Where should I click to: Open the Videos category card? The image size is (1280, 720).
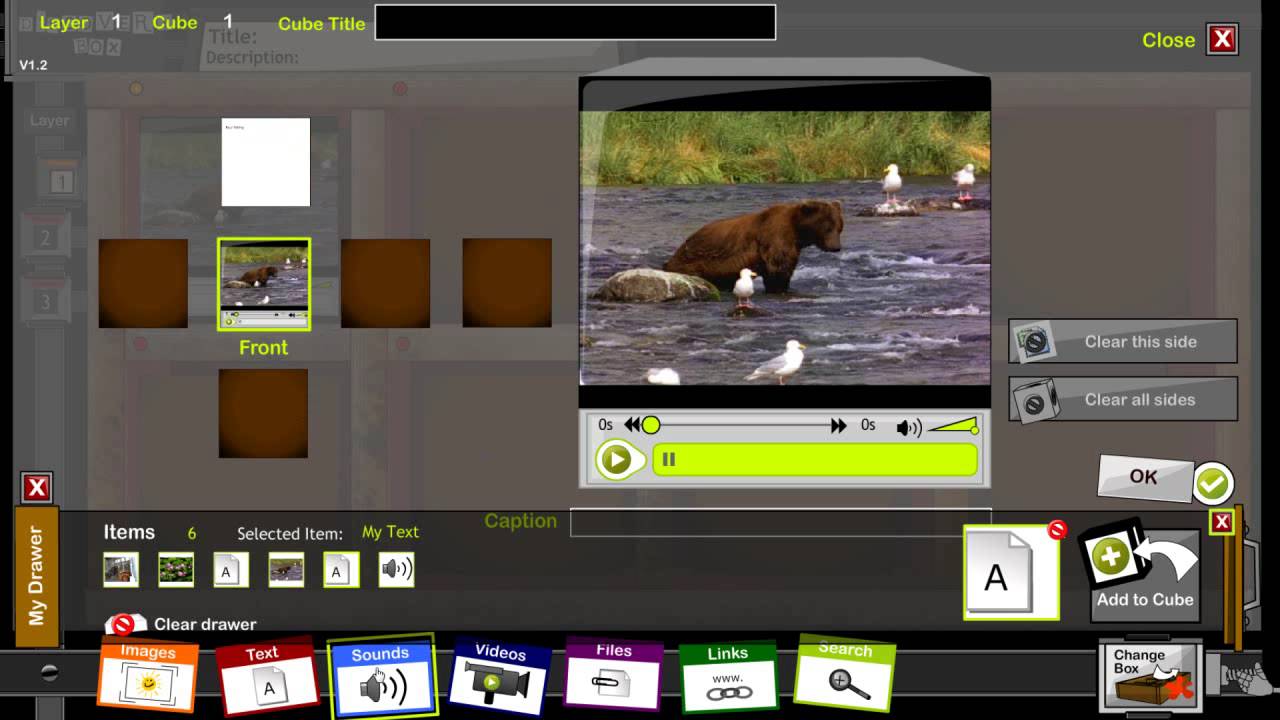coord(499,675)
